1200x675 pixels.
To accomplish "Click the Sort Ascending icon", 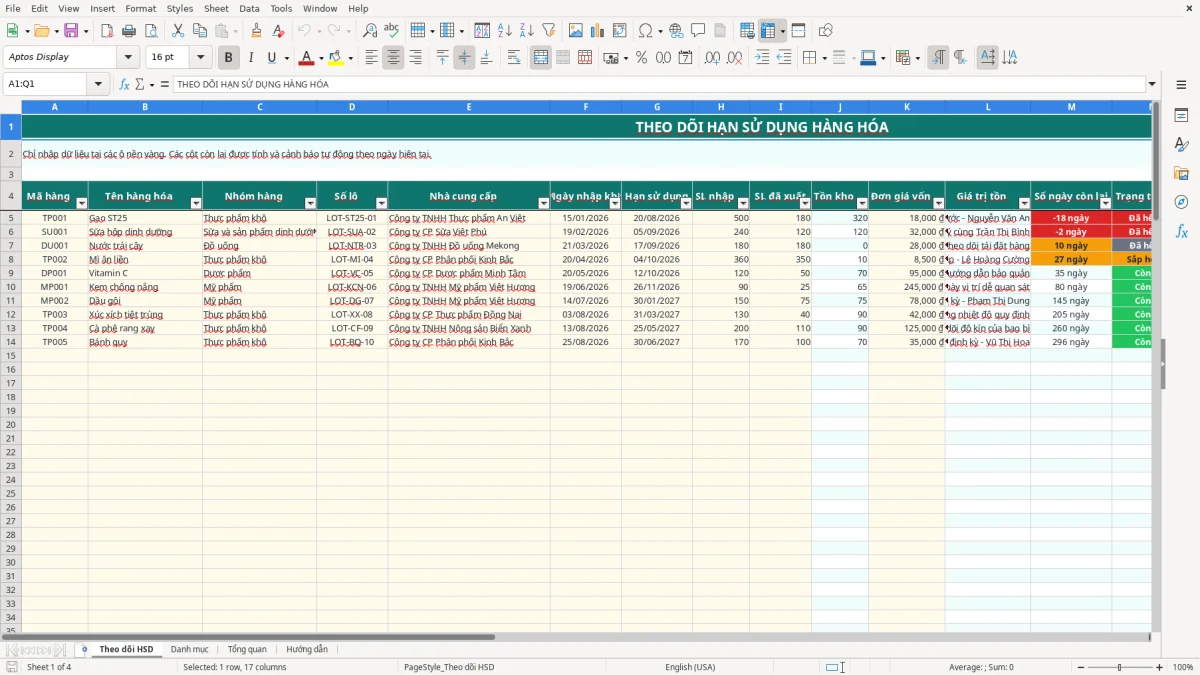I will pos(505,31).
